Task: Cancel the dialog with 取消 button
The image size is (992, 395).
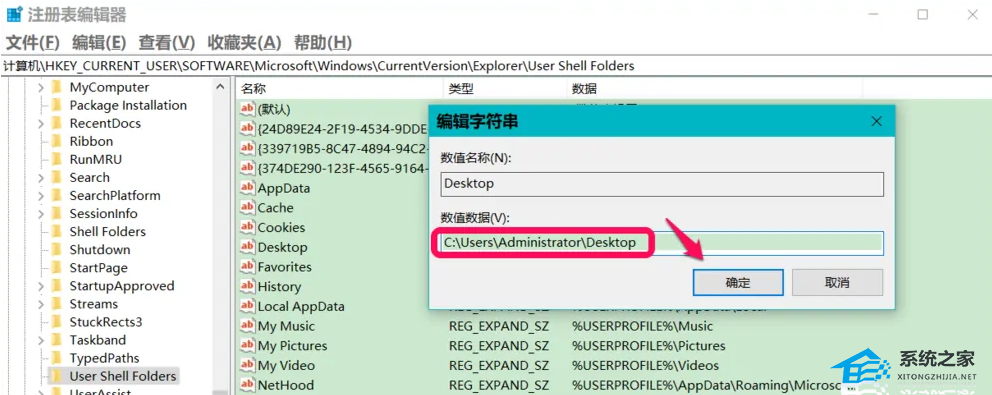Action: (x=837, y=282)
